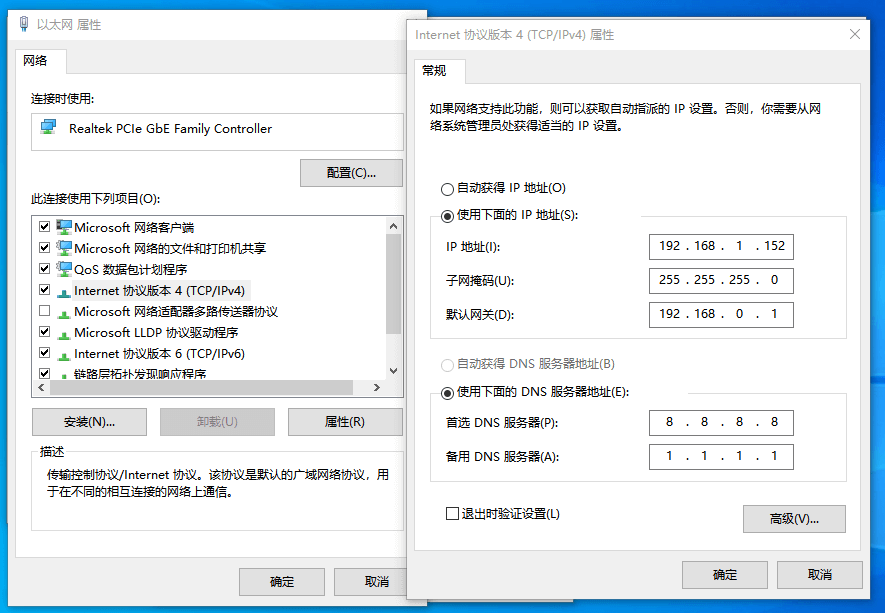Image resolution: width=885 pixels, height=613 pixels.
Task: Click the 安装 button
Action: click(x=89, y=422)
